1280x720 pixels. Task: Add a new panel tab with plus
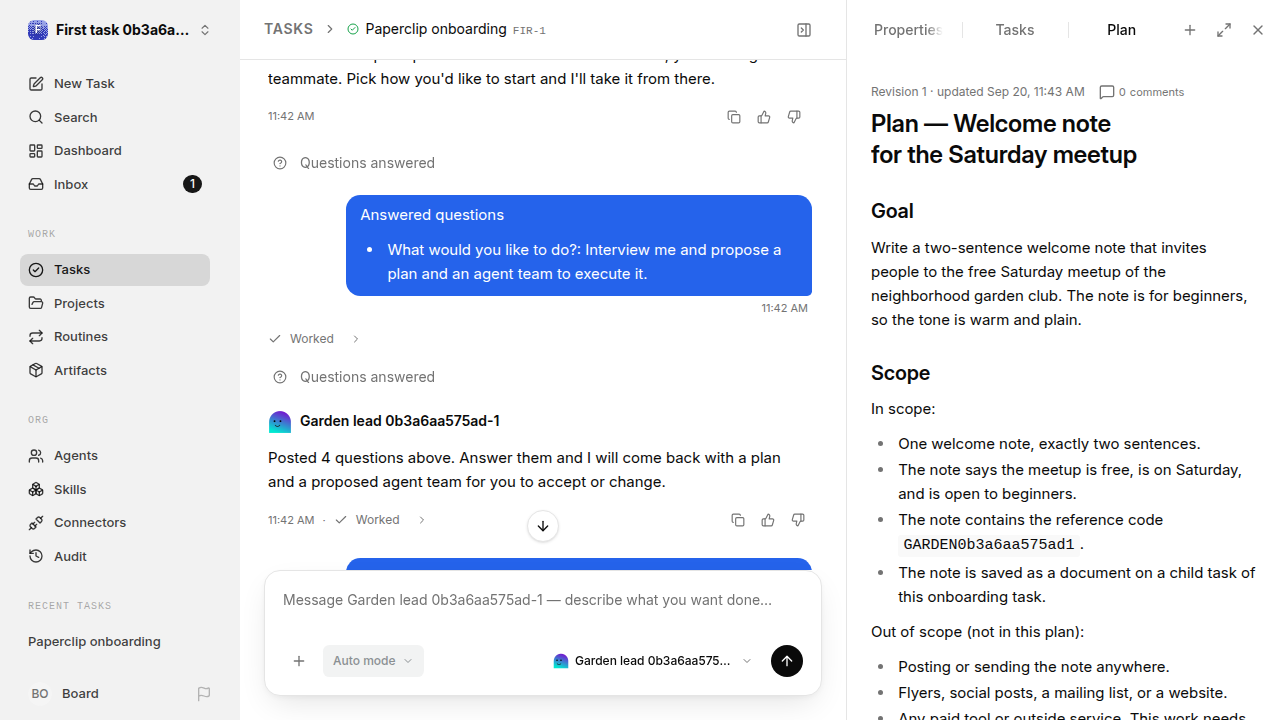(1190, 30)
